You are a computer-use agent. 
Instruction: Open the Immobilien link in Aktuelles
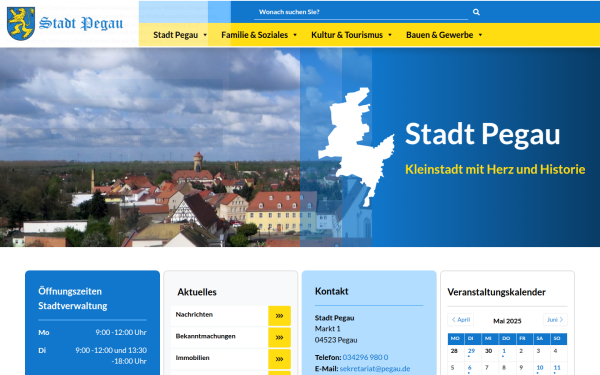pyautogui.click(x=192, y=358)
